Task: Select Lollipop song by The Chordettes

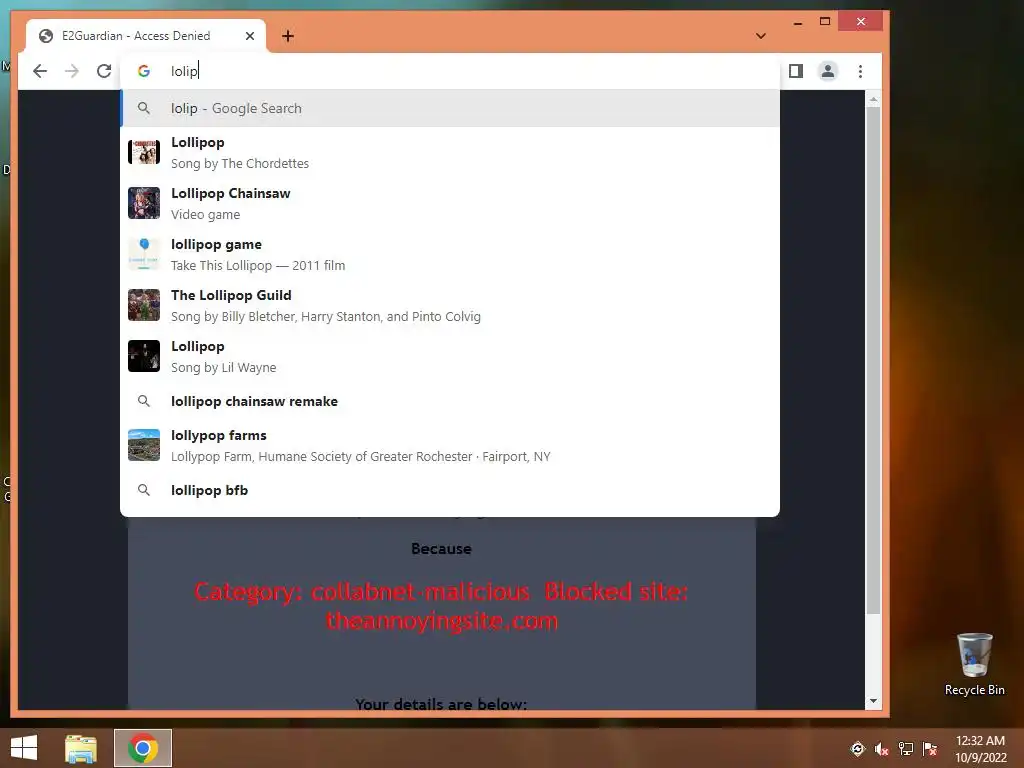Action: tap(450, 152)
